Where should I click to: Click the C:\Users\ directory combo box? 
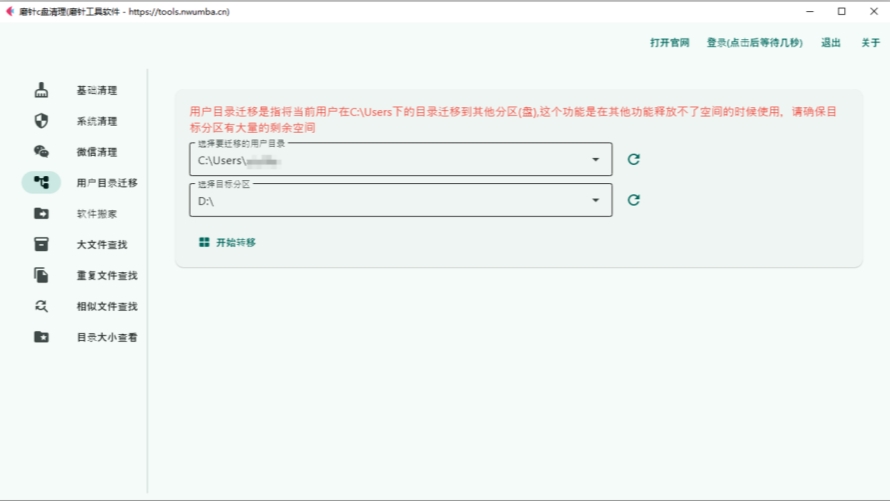tap(401, 159)
